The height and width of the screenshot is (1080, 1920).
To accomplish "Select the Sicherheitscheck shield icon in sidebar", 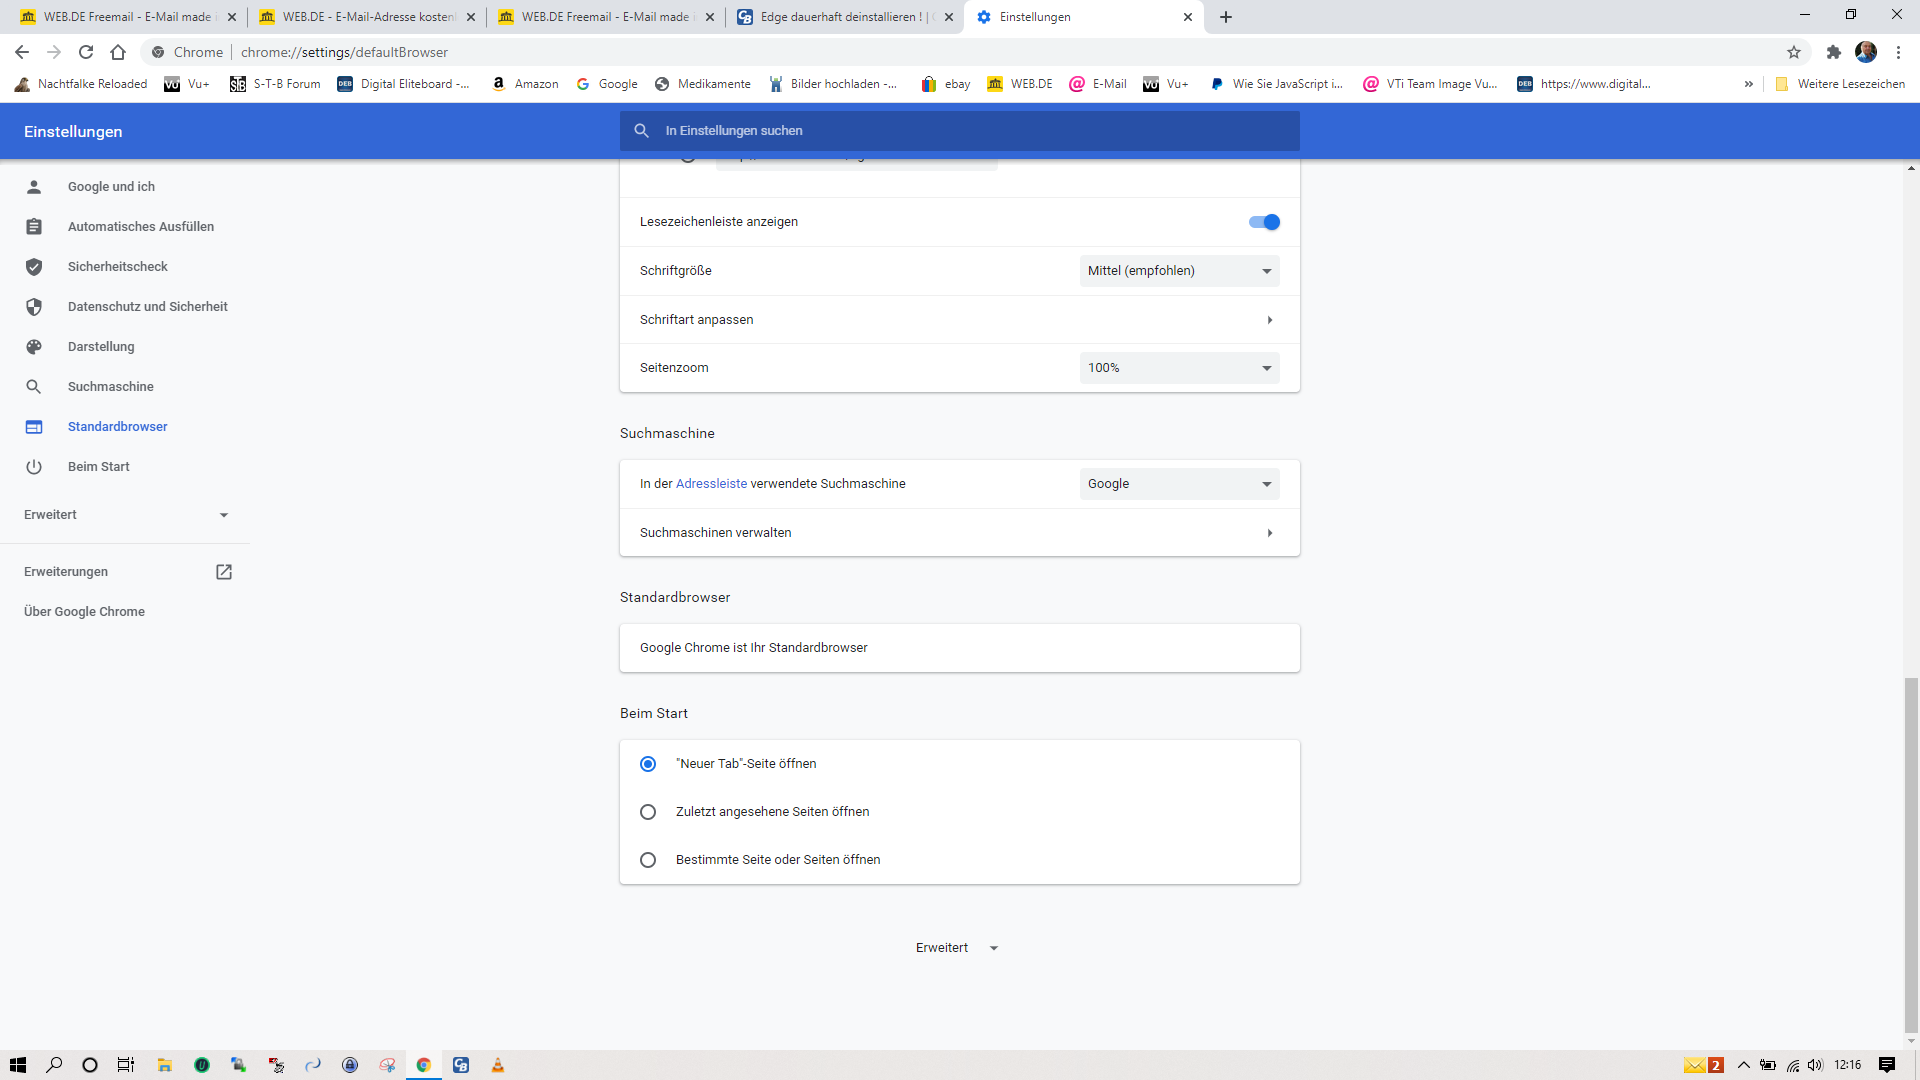I will tap(34, 266).
